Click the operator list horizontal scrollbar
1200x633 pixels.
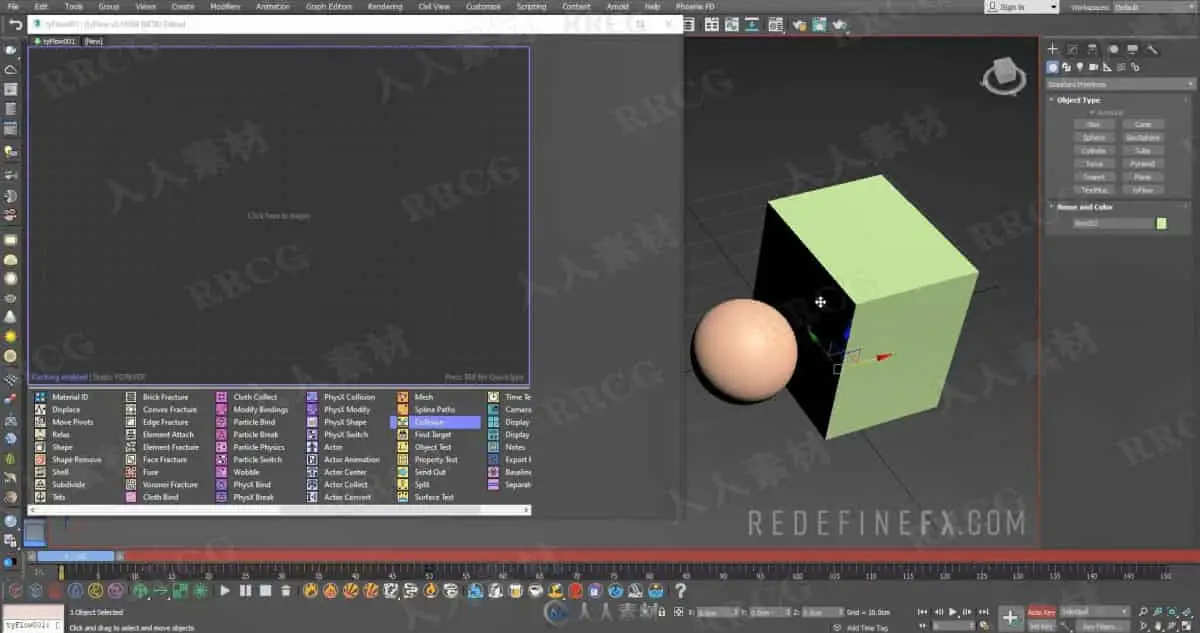pyautogui.click(x=279, y=510)
